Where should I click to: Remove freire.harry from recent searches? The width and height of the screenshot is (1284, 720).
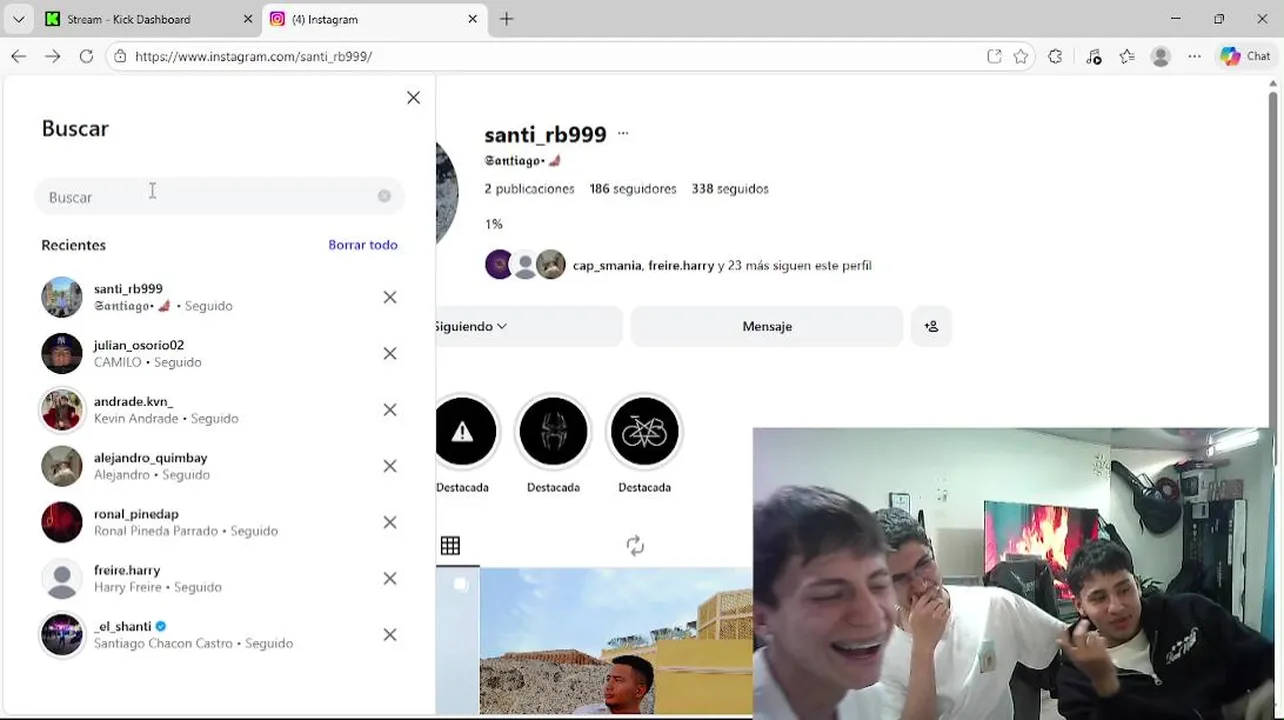point(390,578)
